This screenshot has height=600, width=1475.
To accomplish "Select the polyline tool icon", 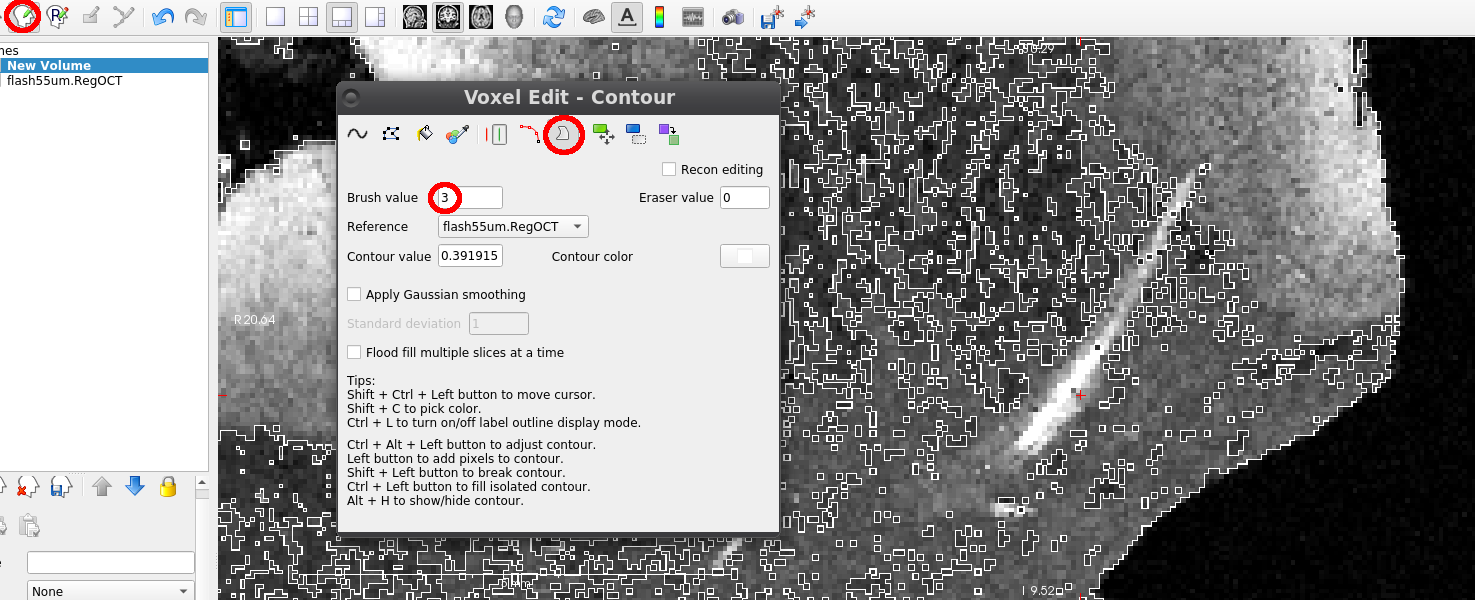I will 391,134.
